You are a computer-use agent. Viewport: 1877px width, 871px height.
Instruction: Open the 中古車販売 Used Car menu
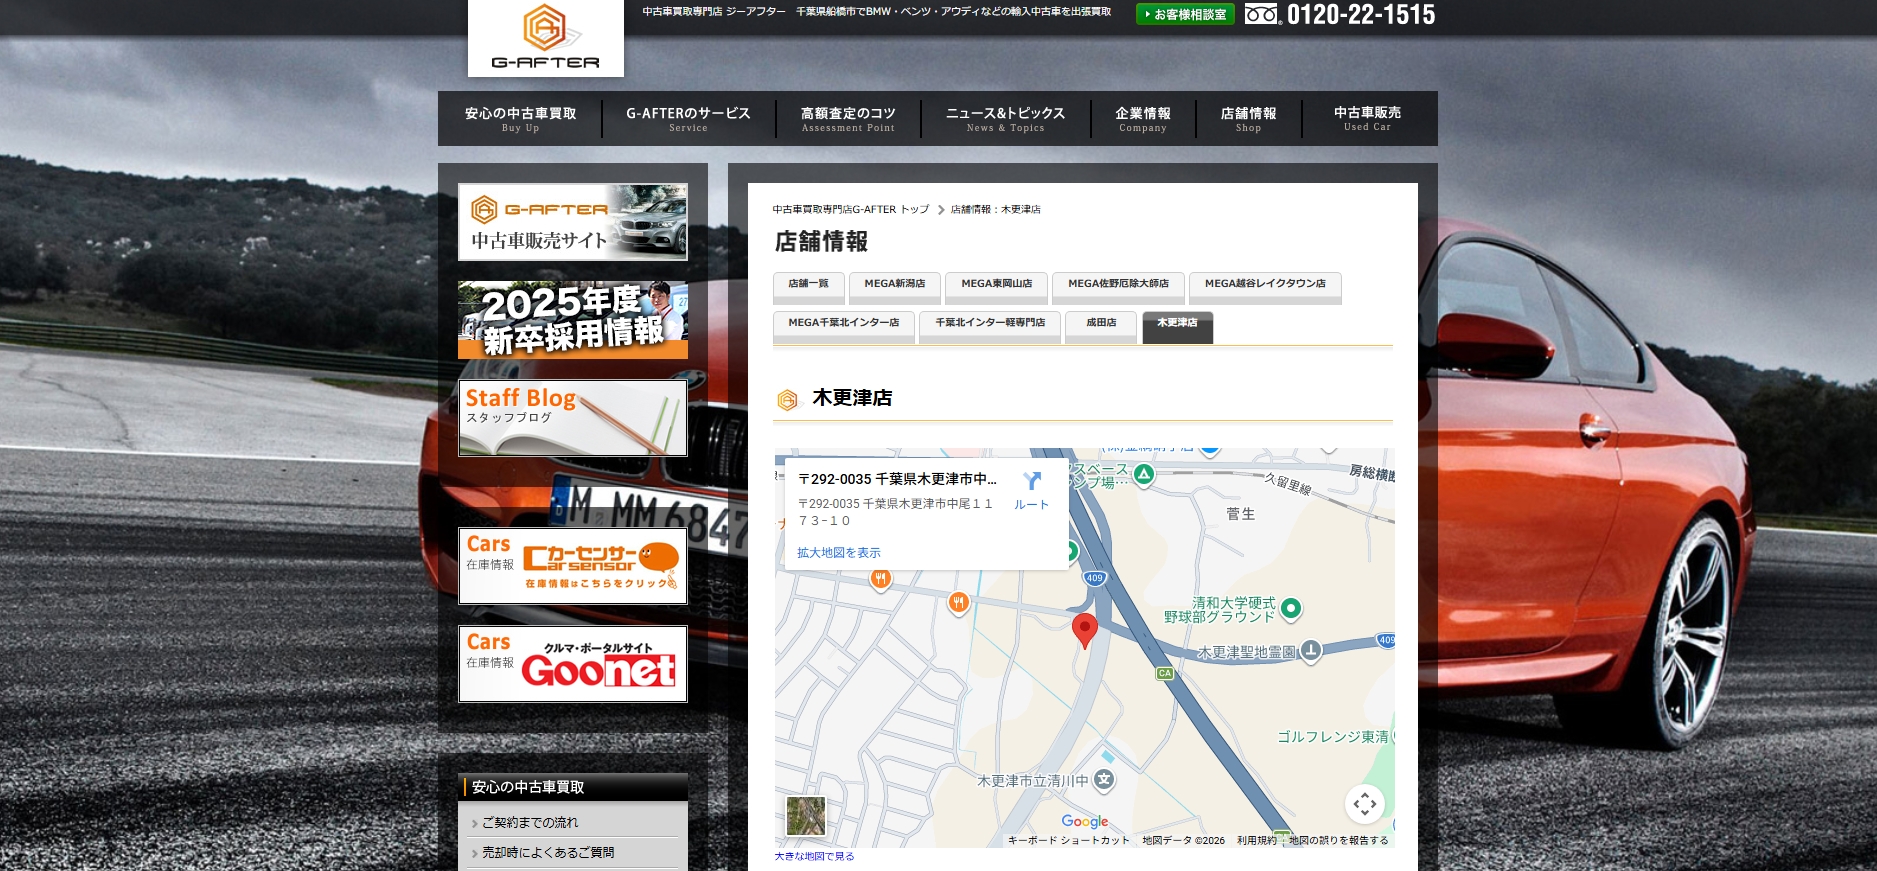coord(1367,118)
